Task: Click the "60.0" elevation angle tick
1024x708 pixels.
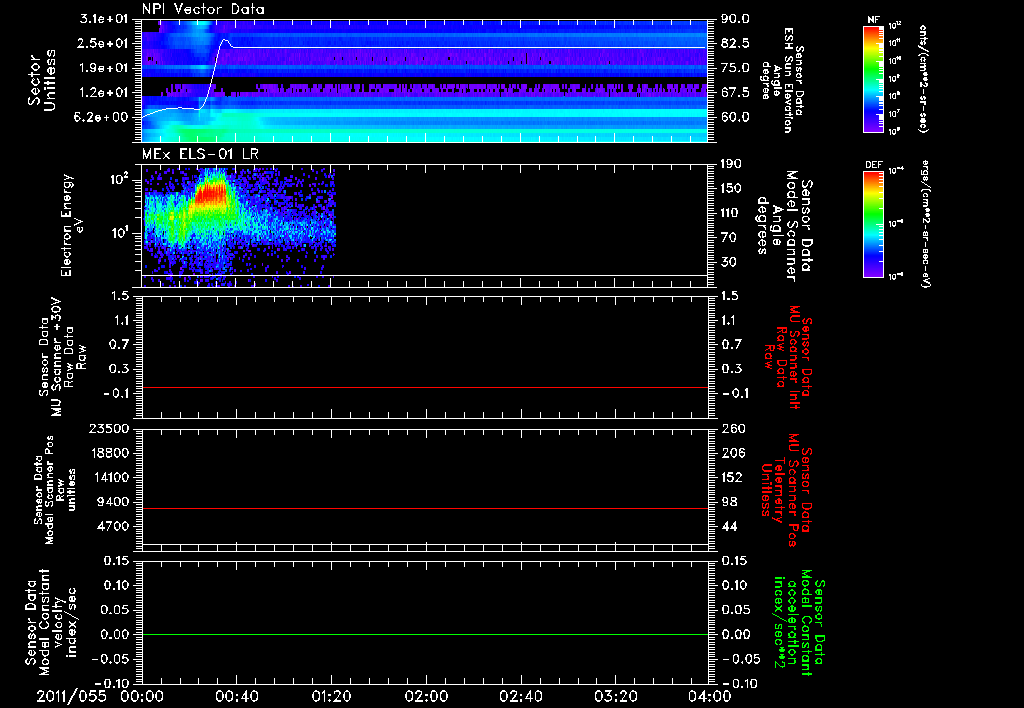Action: click(735, 117)
